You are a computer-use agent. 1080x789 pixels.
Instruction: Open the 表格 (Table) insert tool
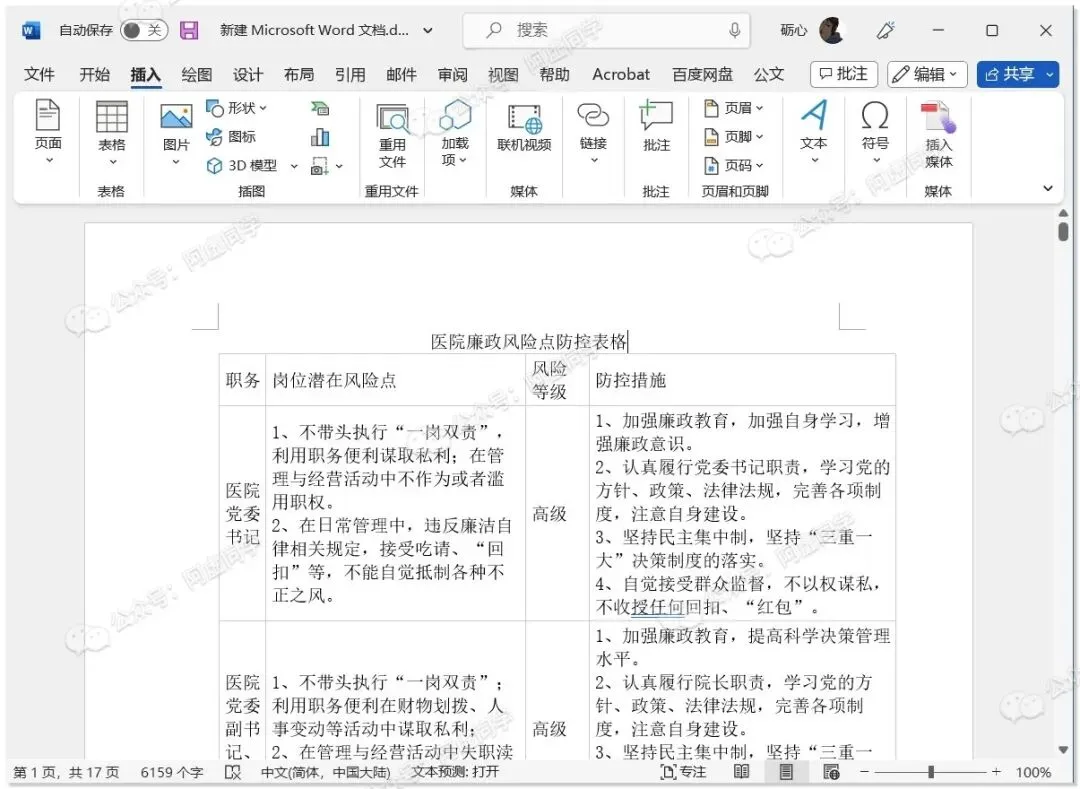coord(112,132)
